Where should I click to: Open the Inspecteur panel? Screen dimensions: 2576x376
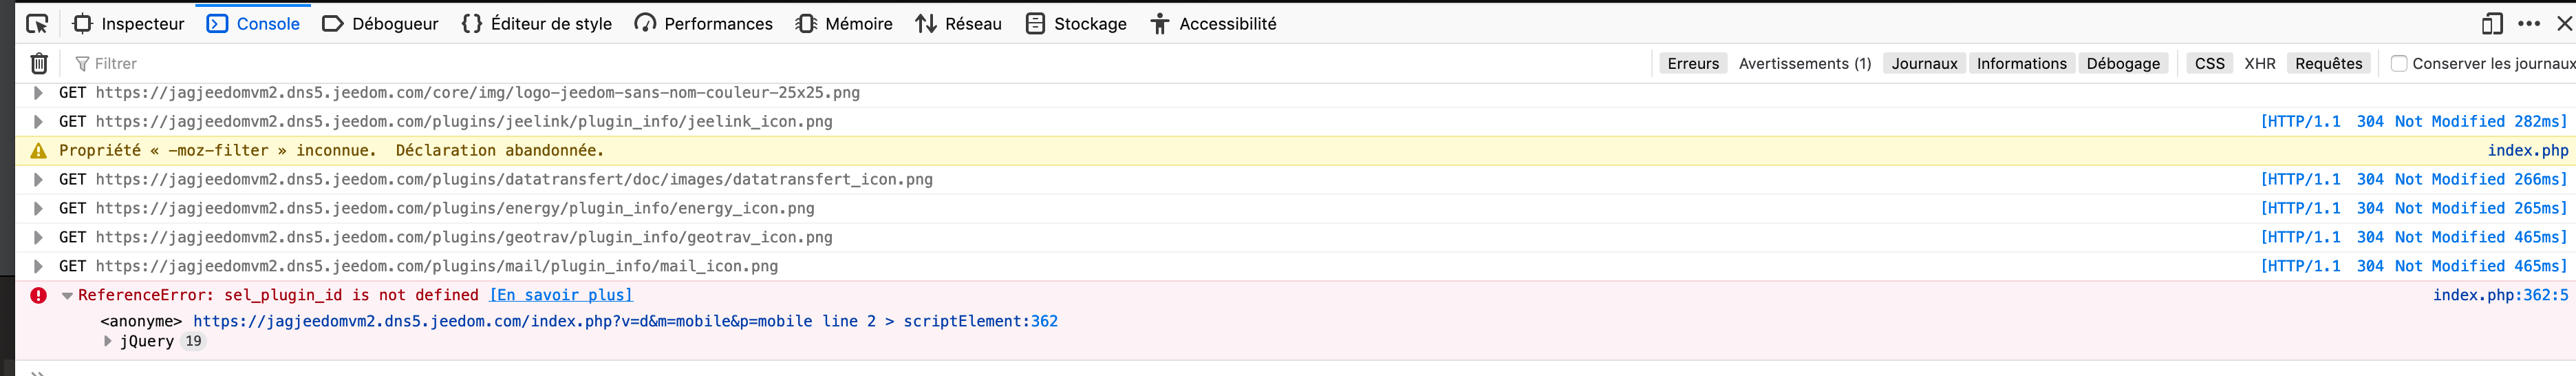click(129, 24)
